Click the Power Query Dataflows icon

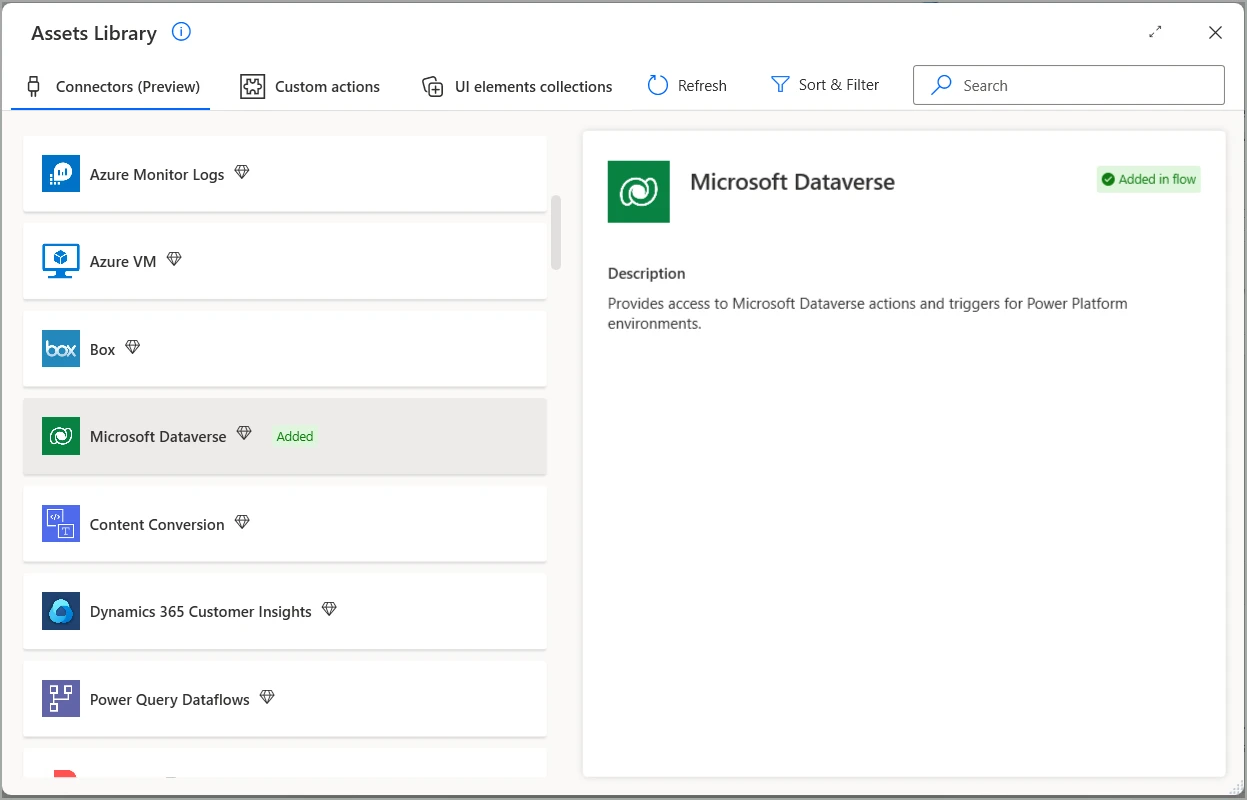pos(61,699)
